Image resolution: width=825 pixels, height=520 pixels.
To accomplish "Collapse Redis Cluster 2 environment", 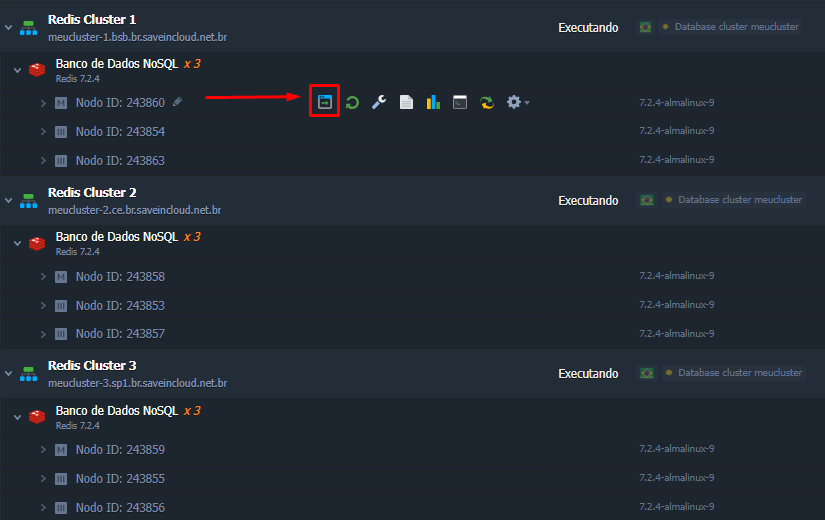I will coord(8,201).
